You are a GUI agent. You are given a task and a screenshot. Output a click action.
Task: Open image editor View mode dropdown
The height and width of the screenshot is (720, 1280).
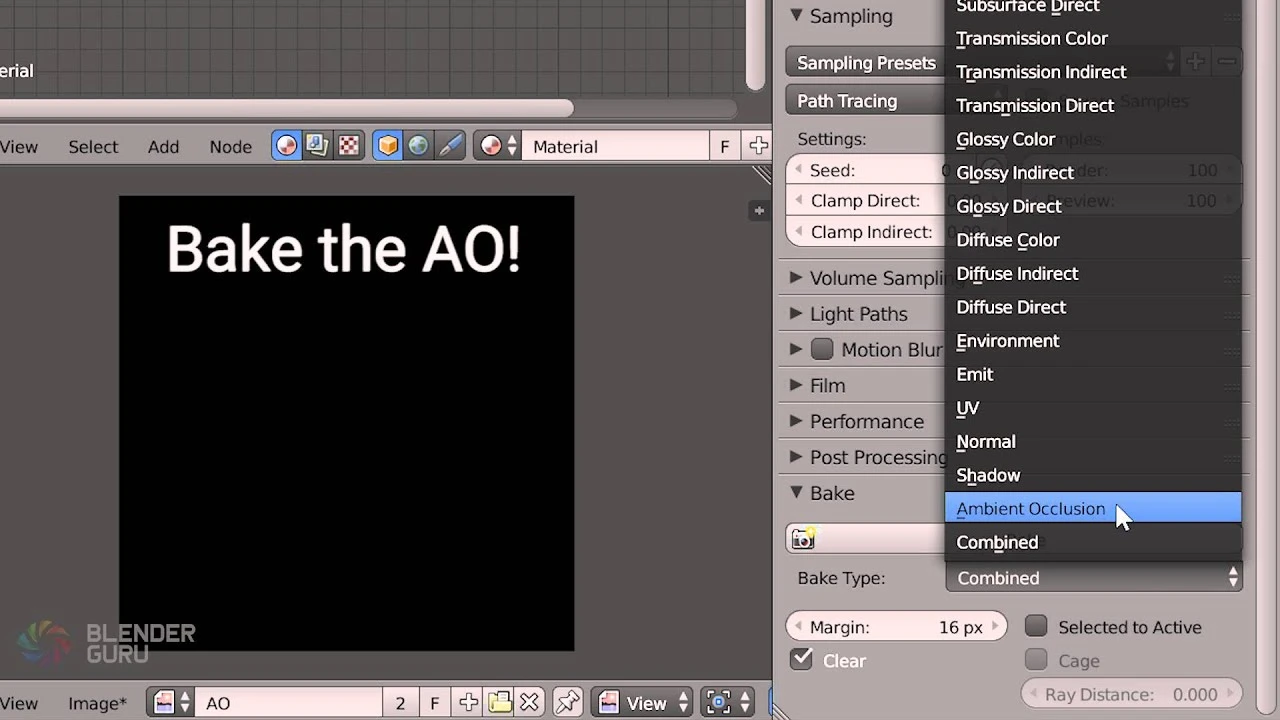pyautogui.click(x=643, y=703)
